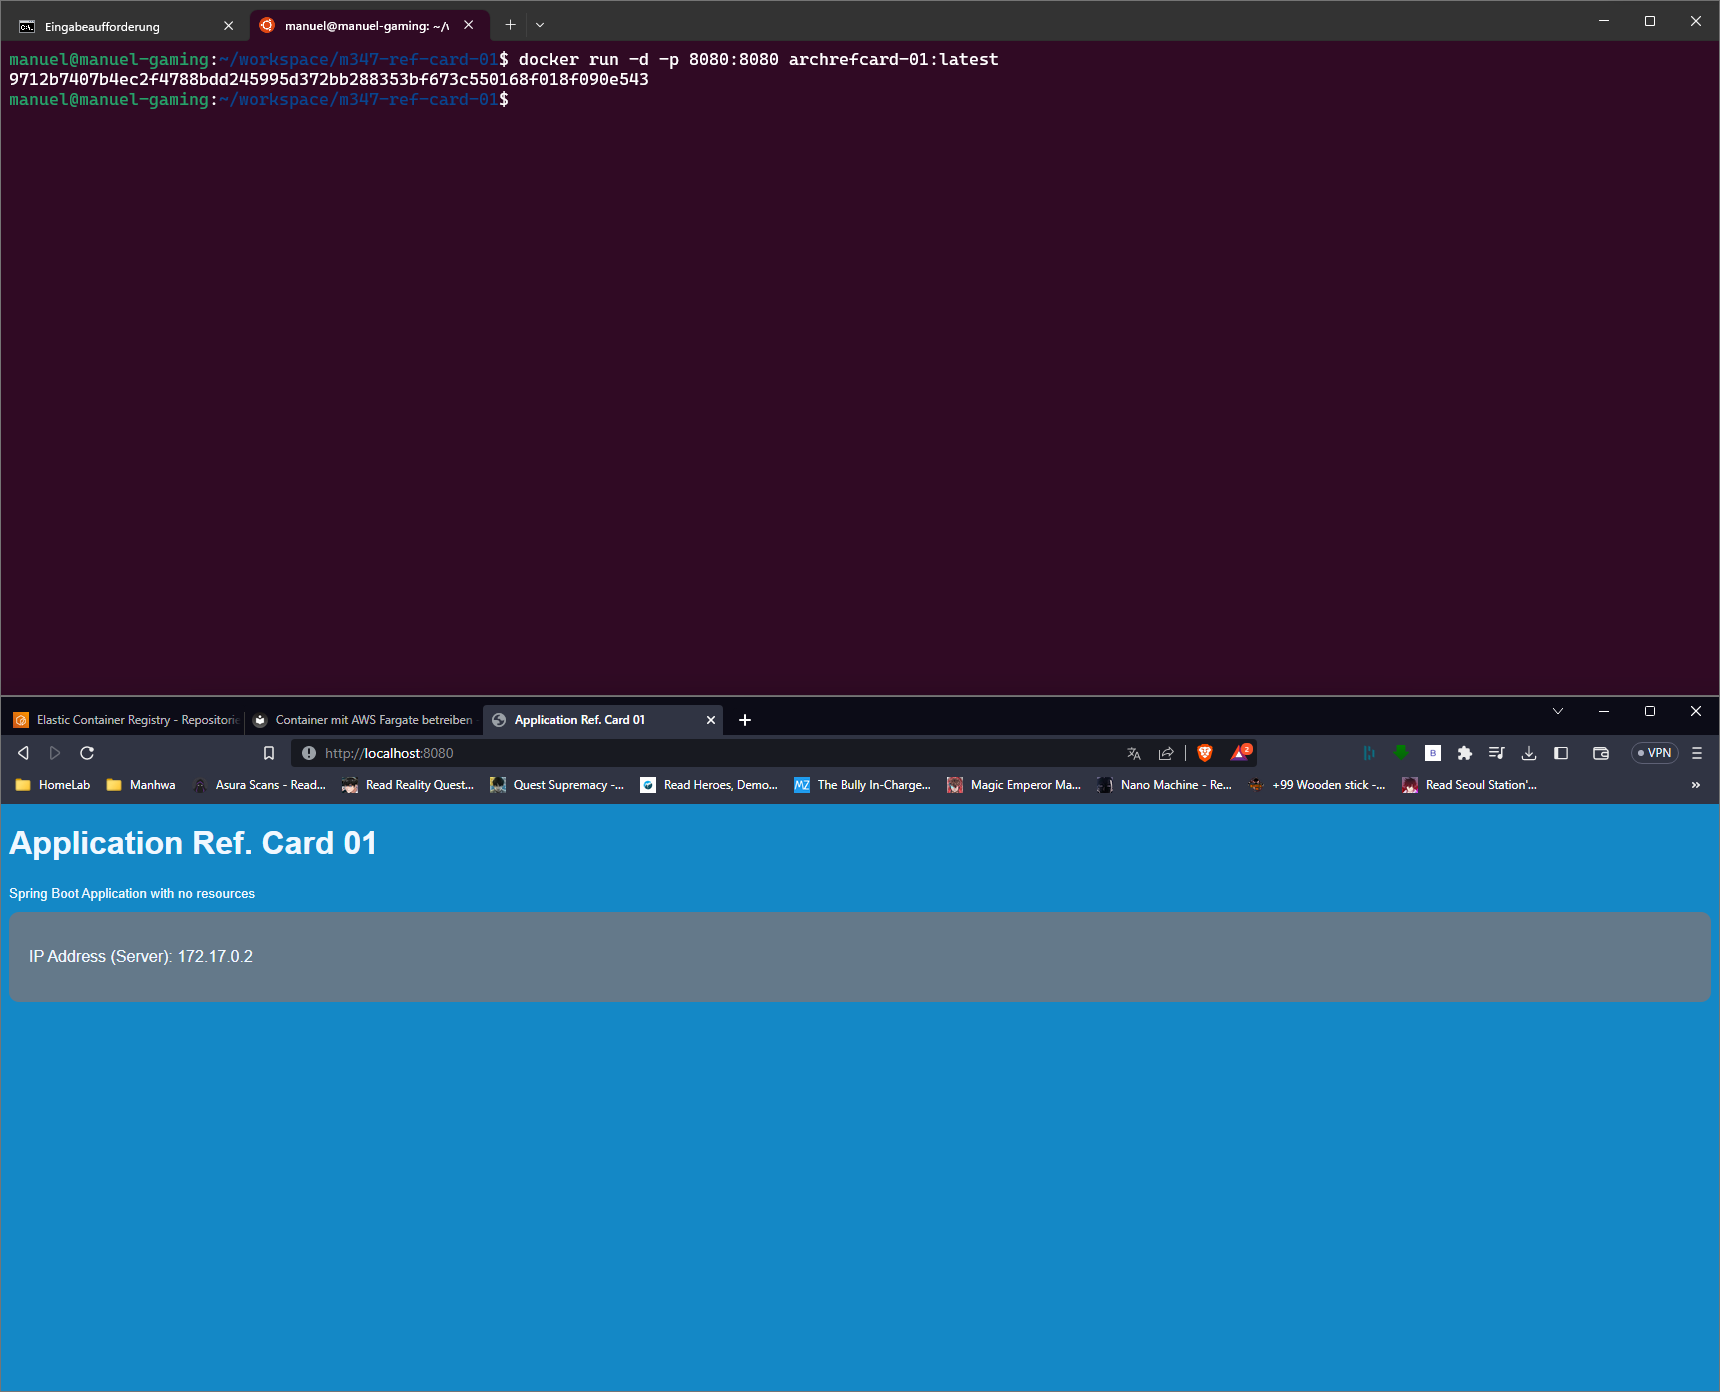Image resolution: width=1720 pixels, height=1392 pixels.
Task: Open the HomeLab bookmarks folder
Action: point(54,785)
